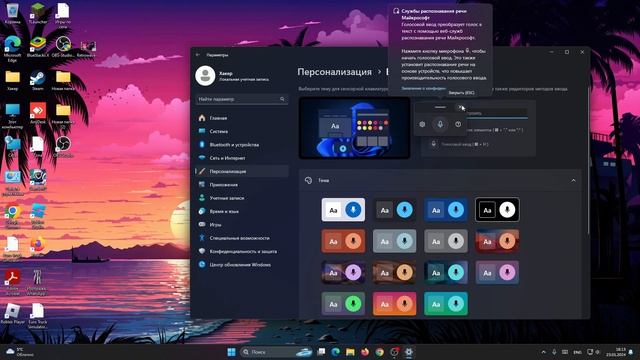Select Euro Truck Simulator desktop file

coord(38,316)
